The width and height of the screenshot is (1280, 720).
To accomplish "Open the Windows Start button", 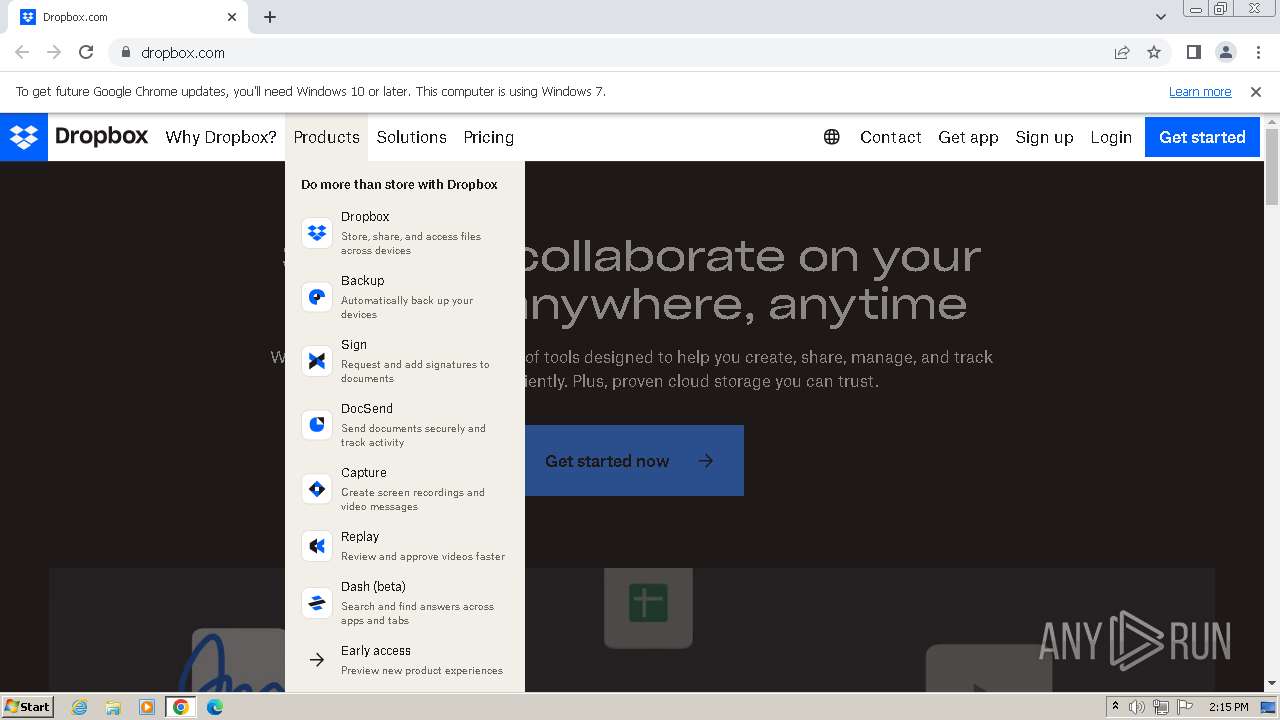I will coord(28,706).
